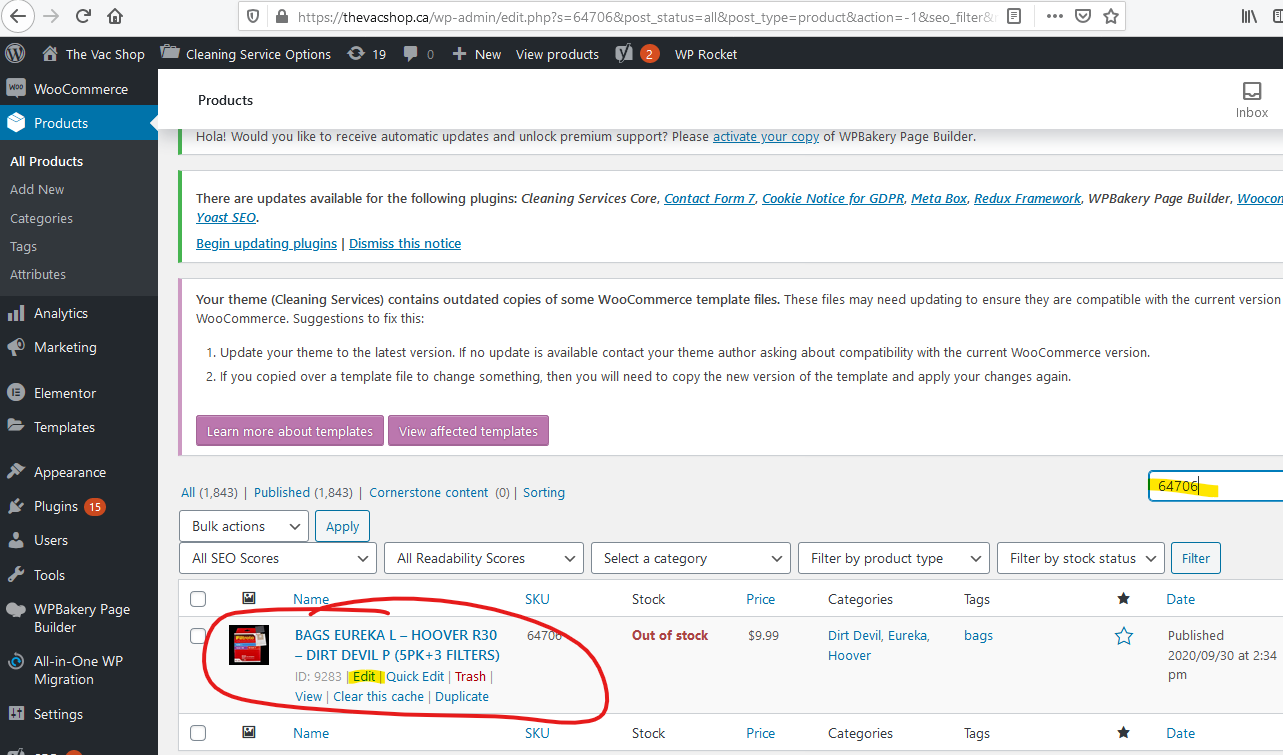Open the Select a category dropdown
Image resolution: width=1283 pixels, height=755 pixels.
click(x=691, y=558)
